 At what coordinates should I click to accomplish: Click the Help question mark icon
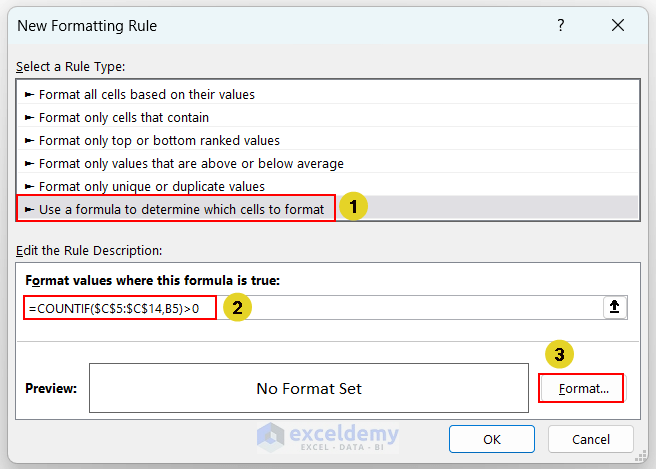(561, 25)
